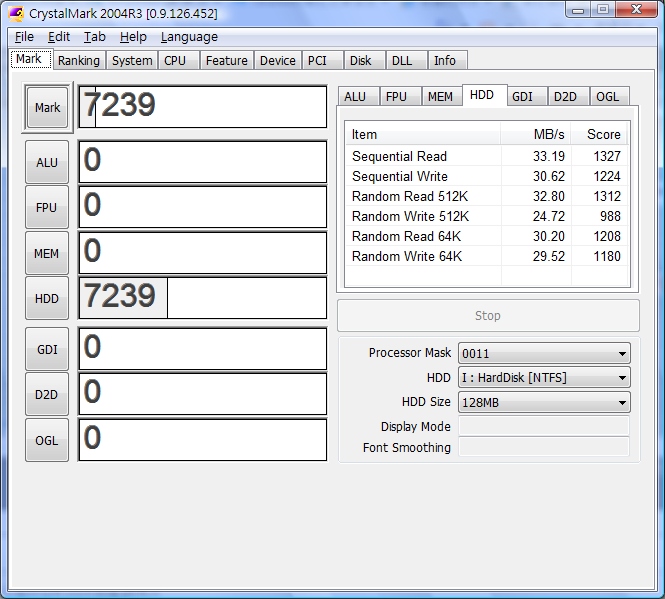The image size is (665, 599).
Task: Select the Sequential Read row
Action: coord(486,156)
